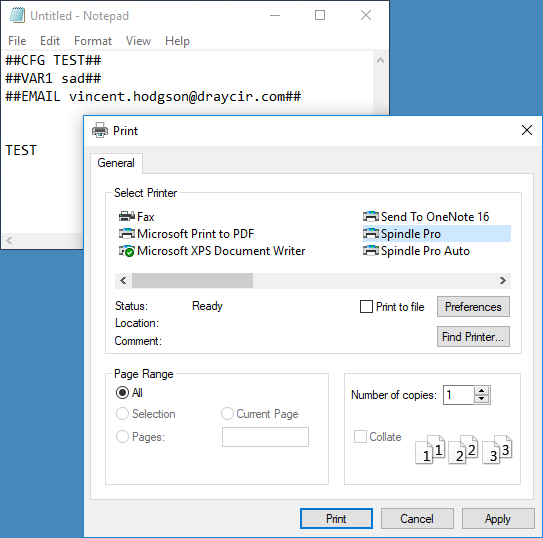Click the Notepad app icon in title bar
Image resolution: width=543 pixels, height=538 pixels.
(x=17, y=16)
